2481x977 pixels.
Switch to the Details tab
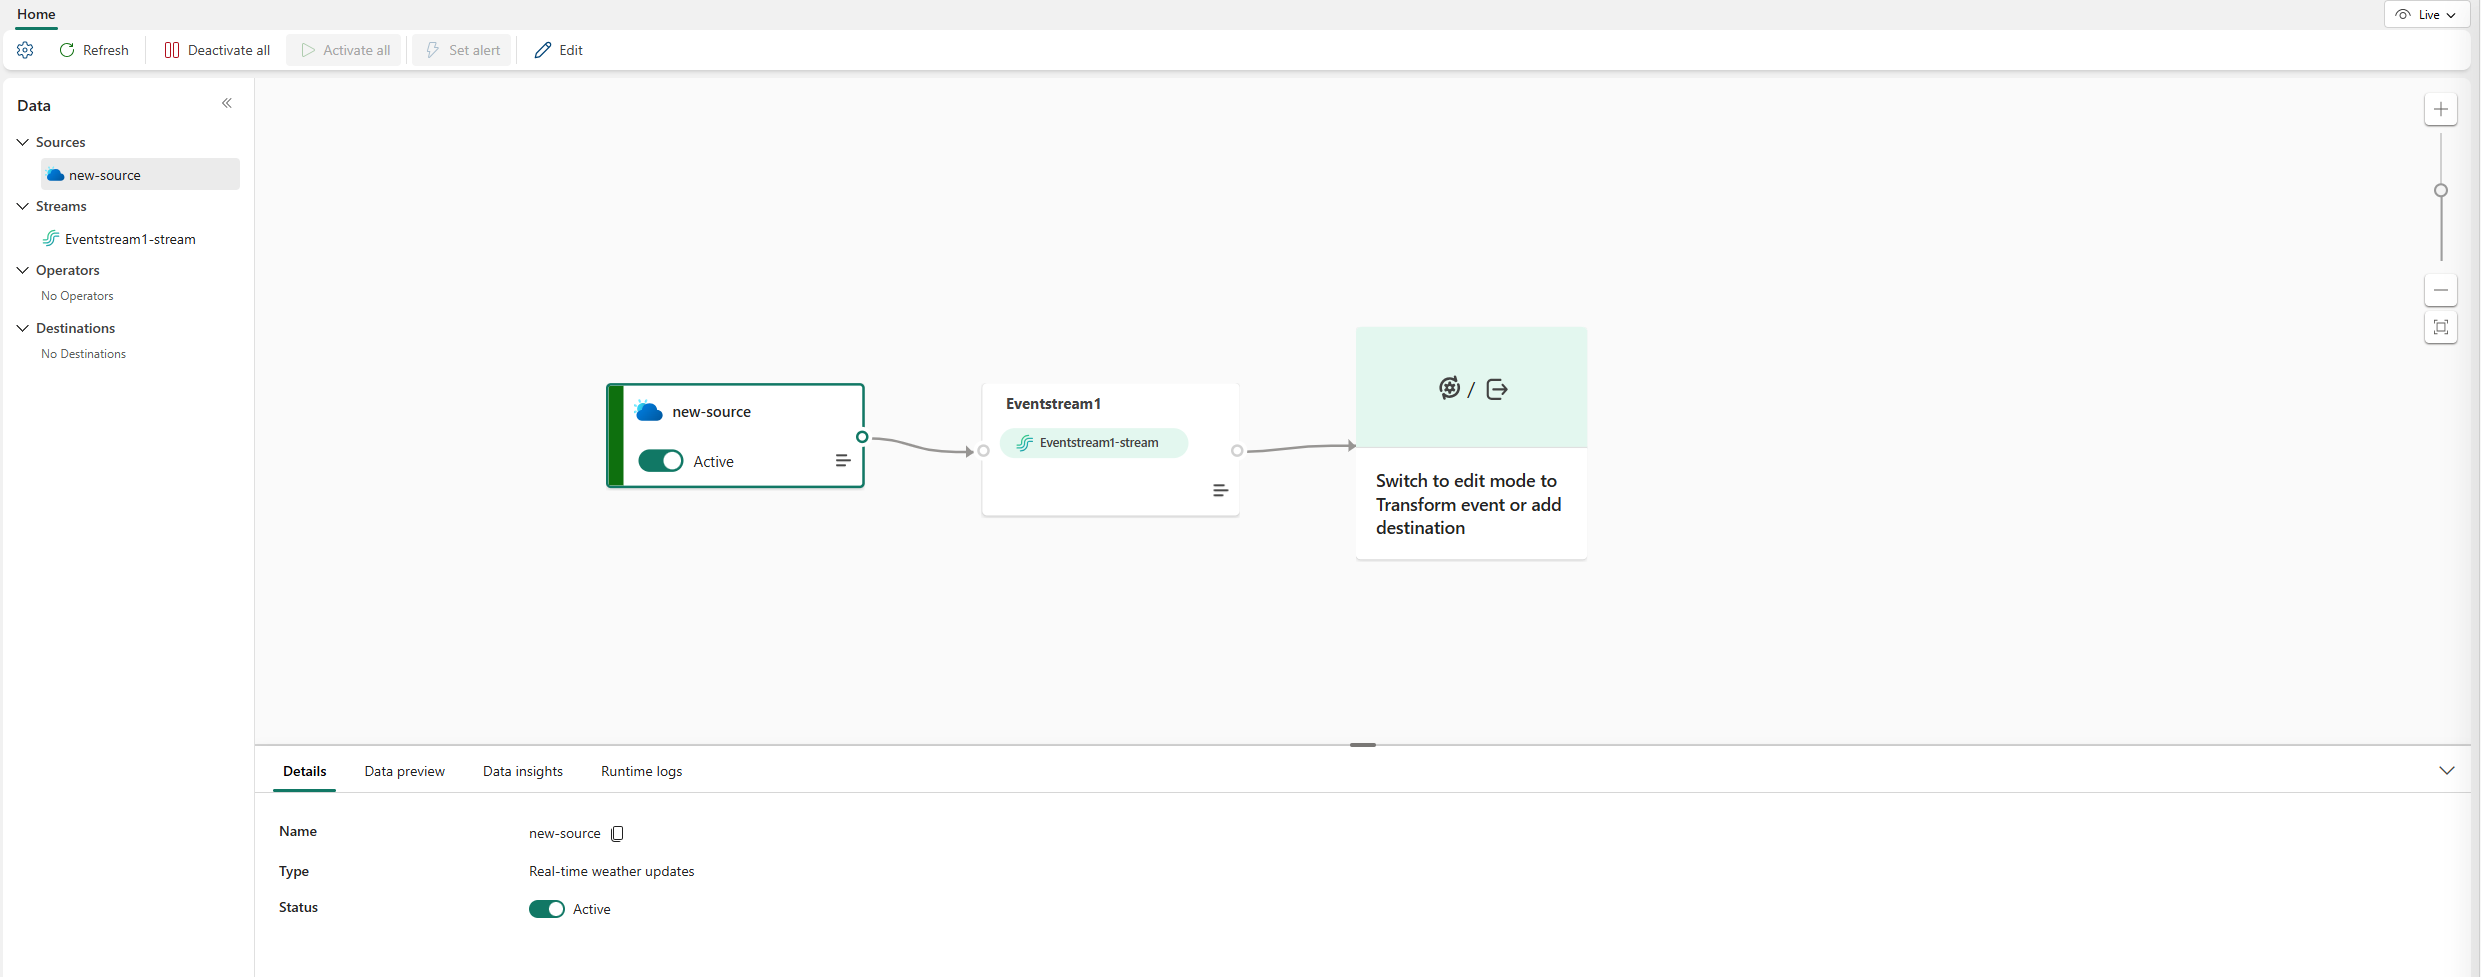(305, 771)
